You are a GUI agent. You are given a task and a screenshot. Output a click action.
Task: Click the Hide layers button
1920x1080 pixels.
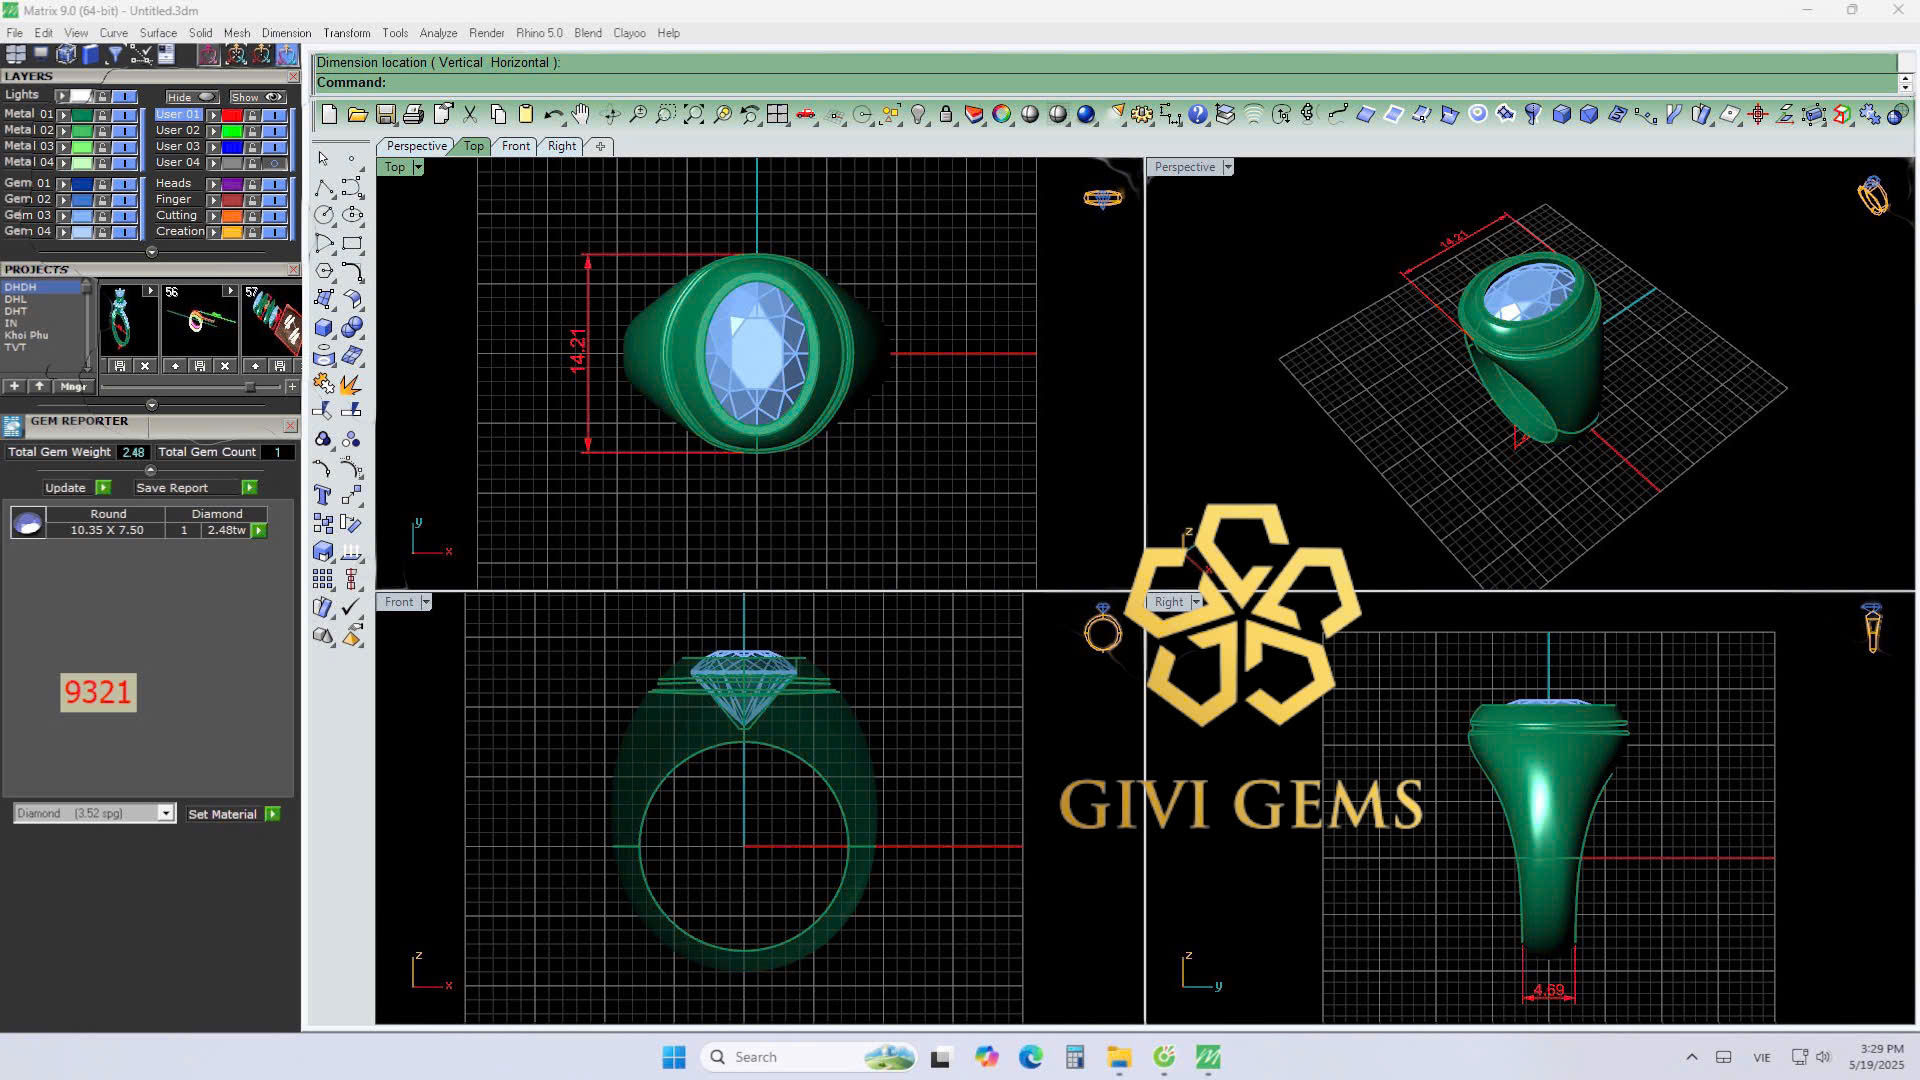(192, 97)
